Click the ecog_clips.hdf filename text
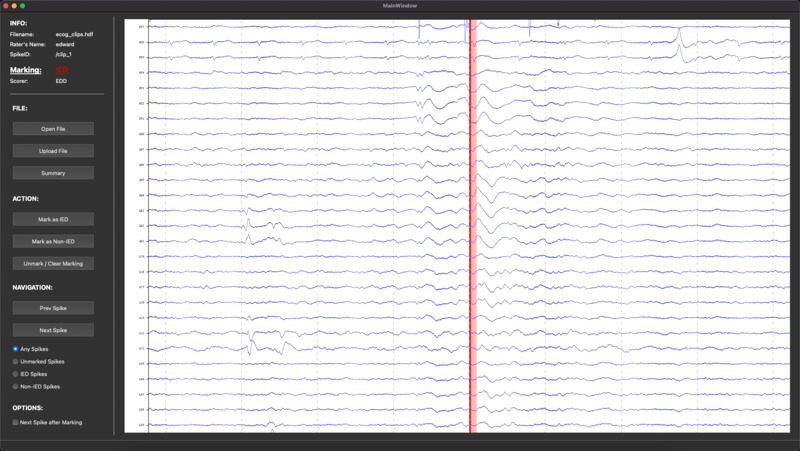The height and width of the screenshot is (451, 800). (74, 34)
